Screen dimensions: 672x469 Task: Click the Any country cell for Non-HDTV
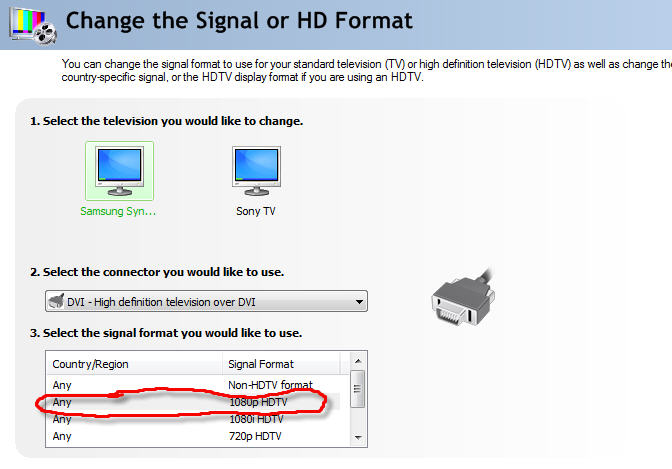63,385
